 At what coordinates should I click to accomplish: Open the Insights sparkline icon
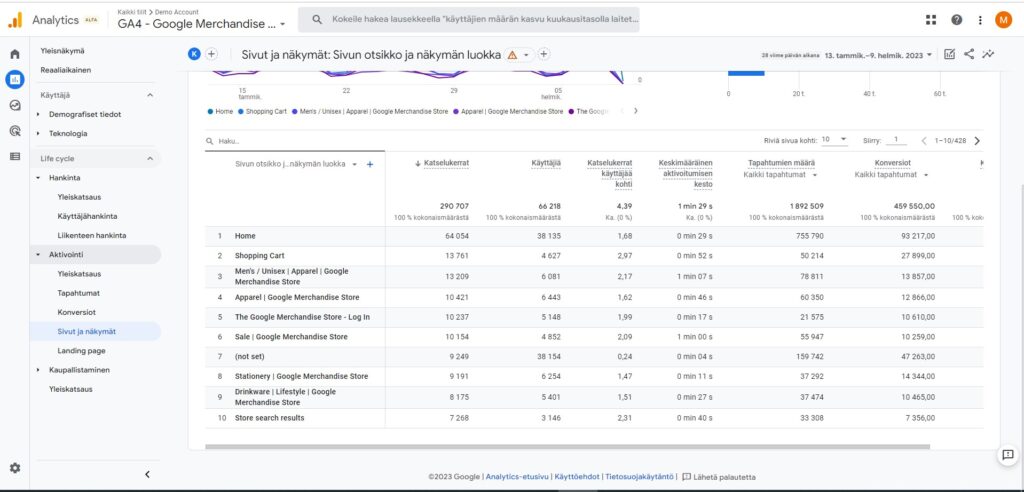[x=988, y=54]
